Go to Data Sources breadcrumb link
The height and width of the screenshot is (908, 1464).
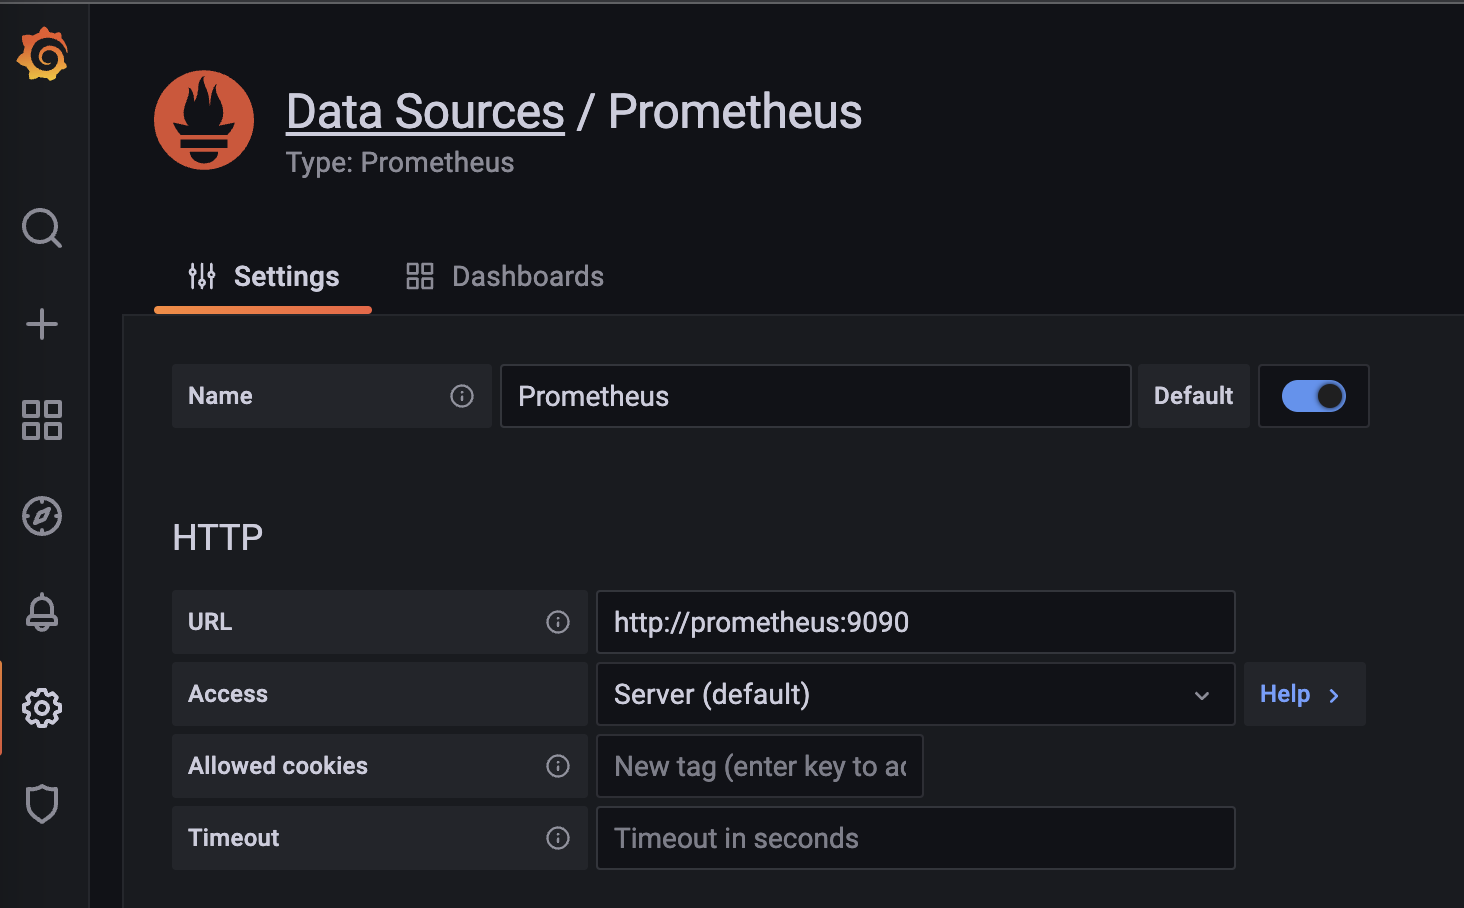(425, 112)
